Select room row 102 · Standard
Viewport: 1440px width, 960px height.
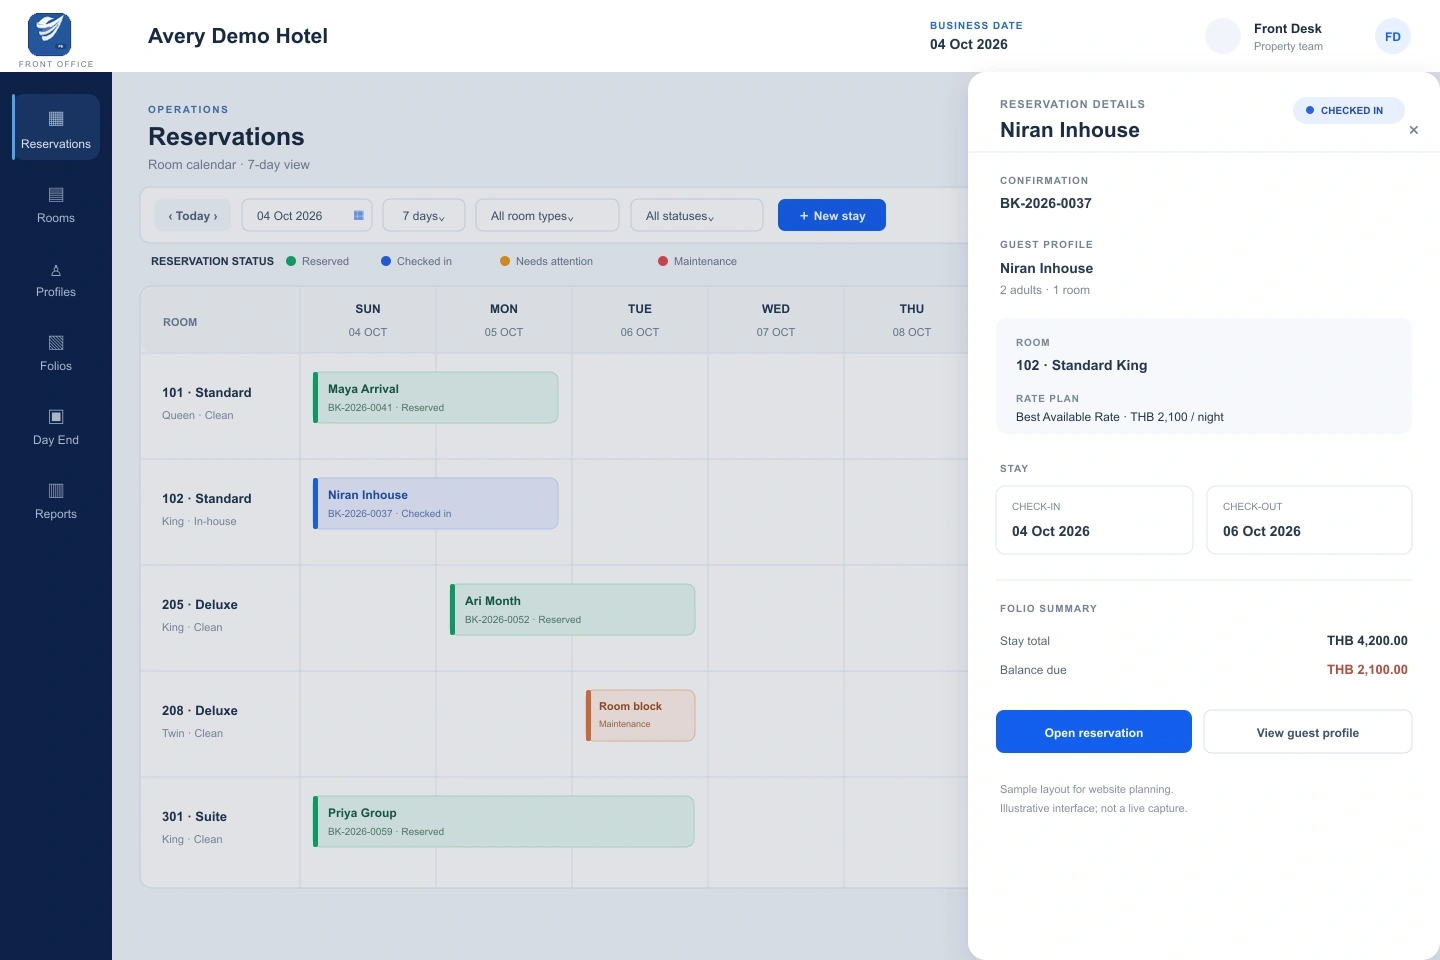click(x=220, y=510)
